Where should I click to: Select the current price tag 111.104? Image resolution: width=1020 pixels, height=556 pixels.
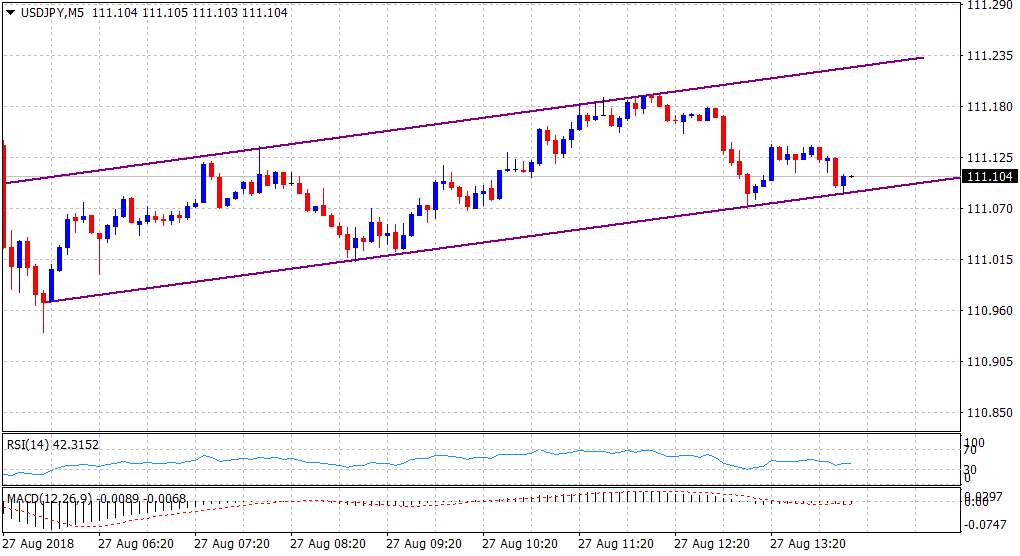click(988, 177)
